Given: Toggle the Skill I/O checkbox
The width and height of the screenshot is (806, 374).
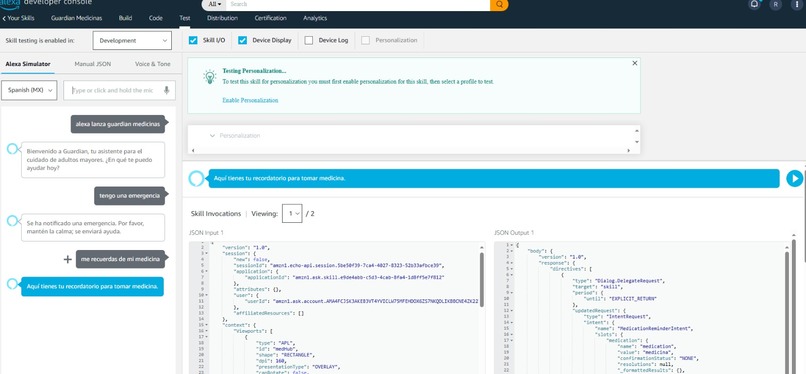Looking at the screenshot, I should coord(193,40).
